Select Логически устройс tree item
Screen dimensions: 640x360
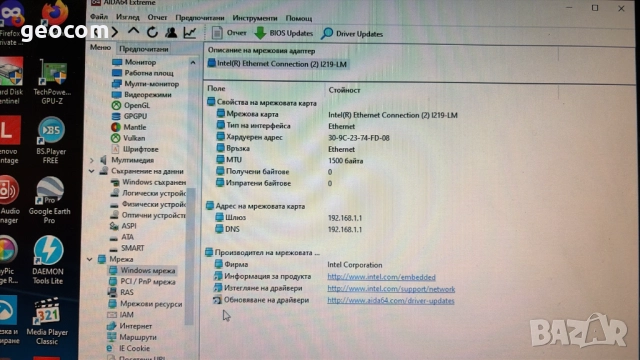click(153, 193)
